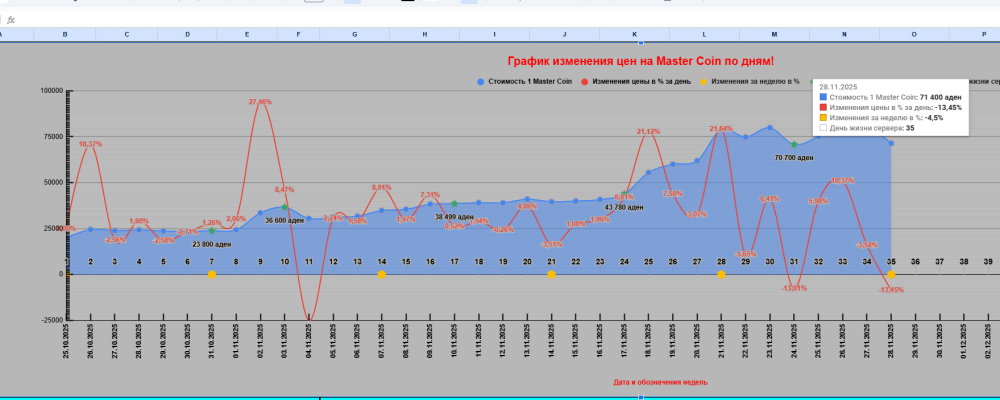1000x400 pixels.
Task: Click the top center chart resize handle
Action: [640, 43]
